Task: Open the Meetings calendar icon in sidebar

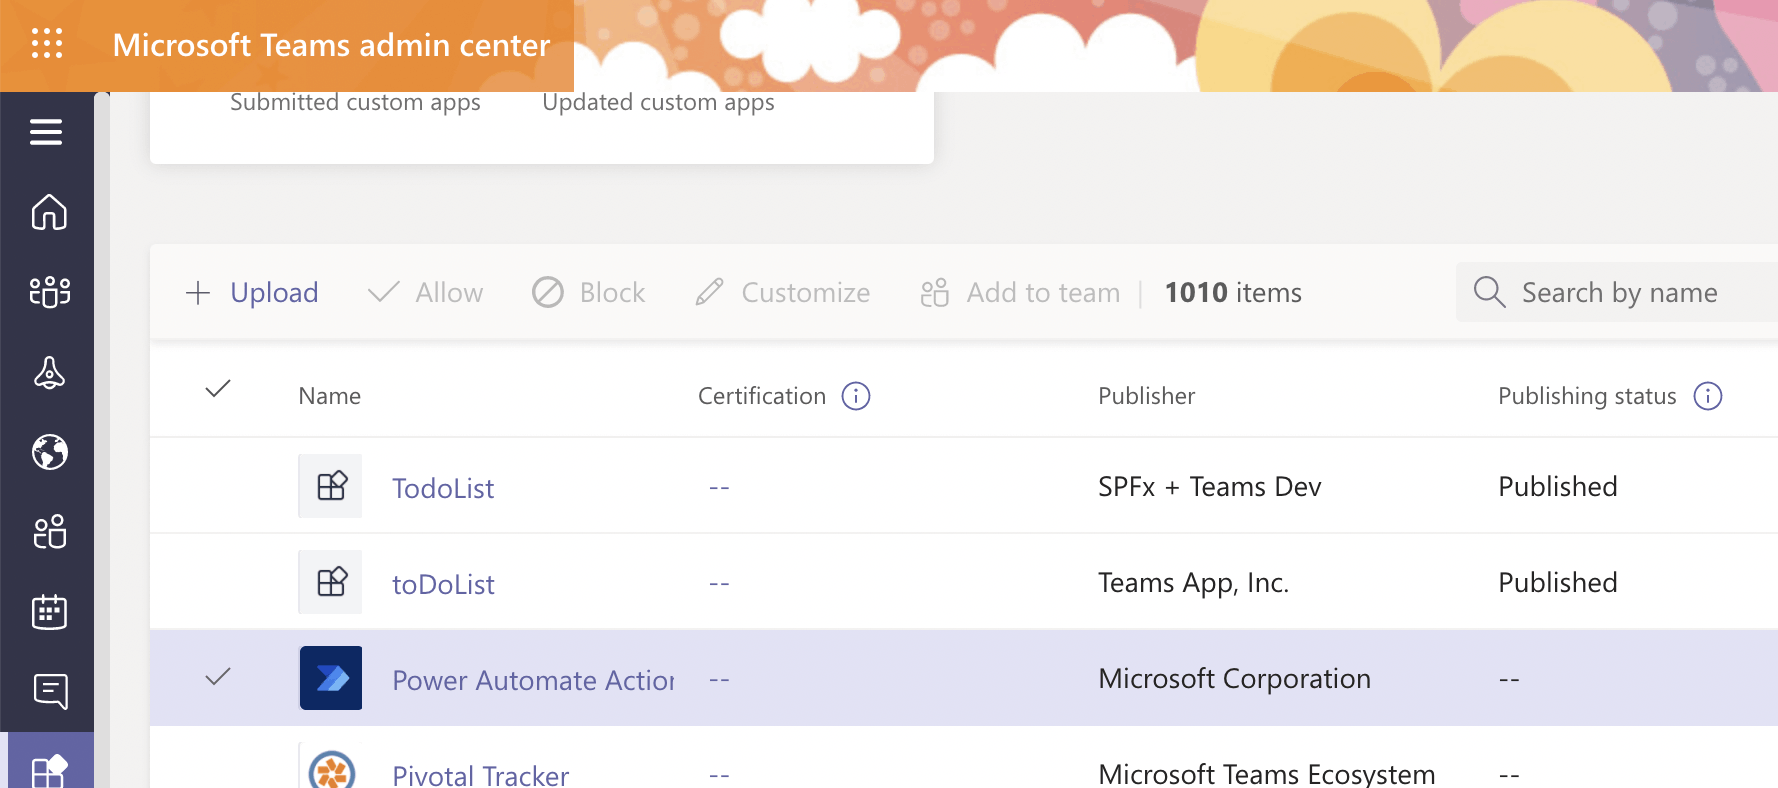Action: click(x=48, y=612)
